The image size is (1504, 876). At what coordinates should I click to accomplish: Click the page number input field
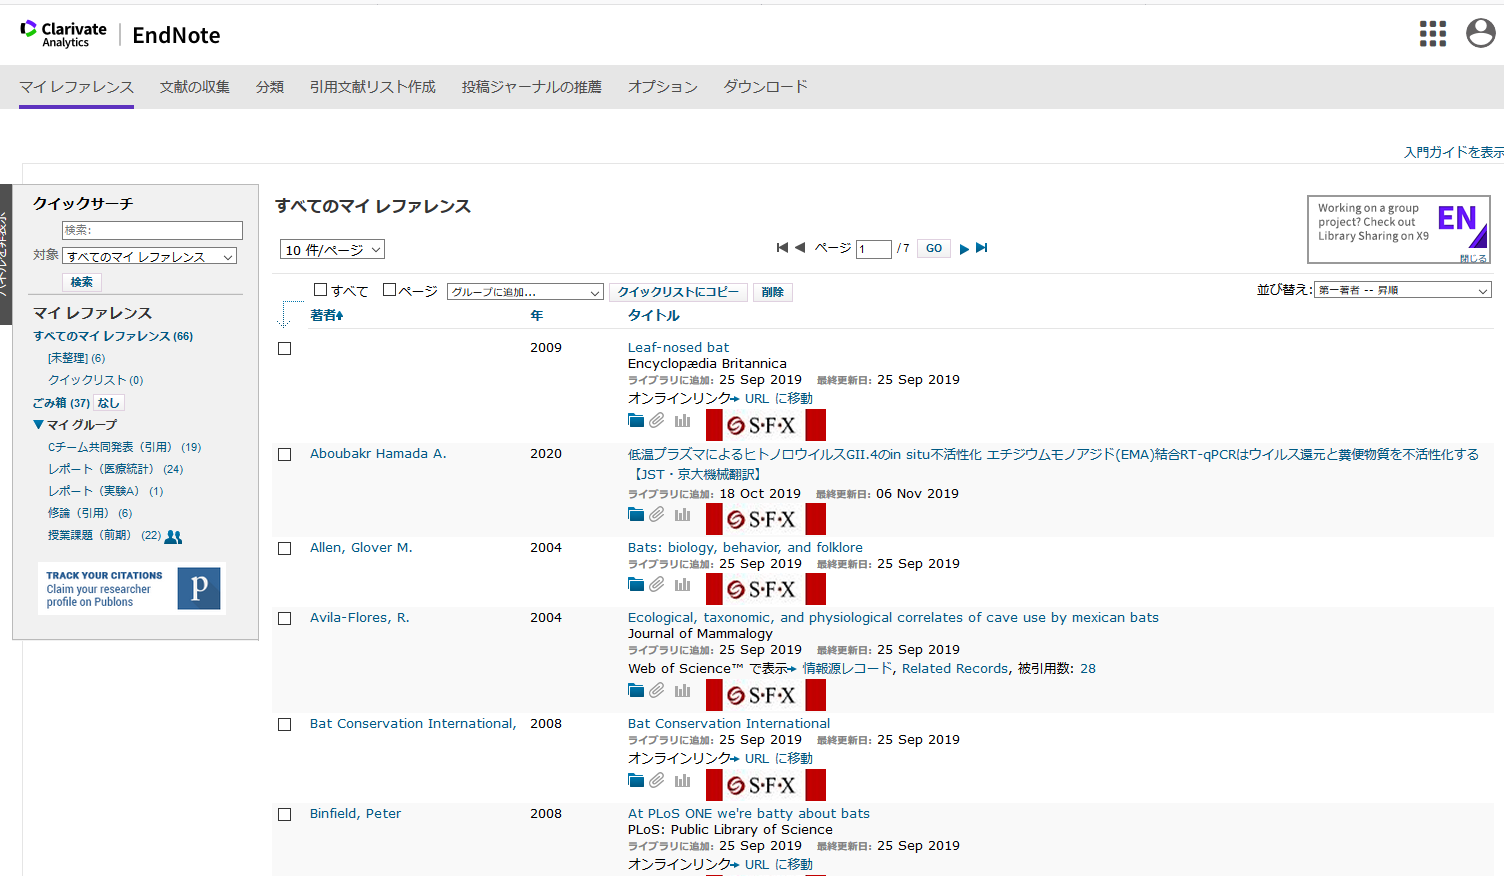(874, 249)
